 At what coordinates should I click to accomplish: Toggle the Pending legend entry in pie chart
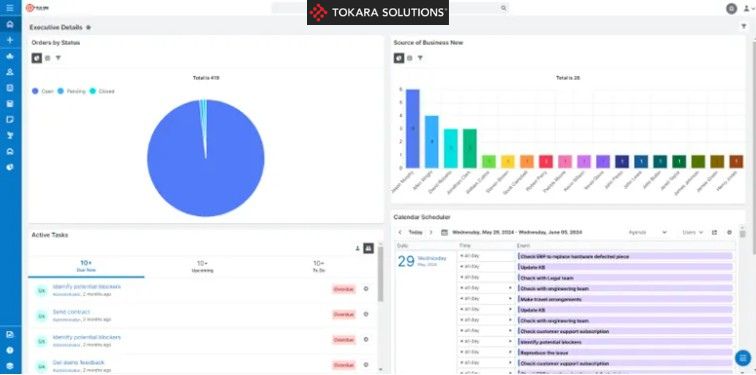tap(71, 91)
